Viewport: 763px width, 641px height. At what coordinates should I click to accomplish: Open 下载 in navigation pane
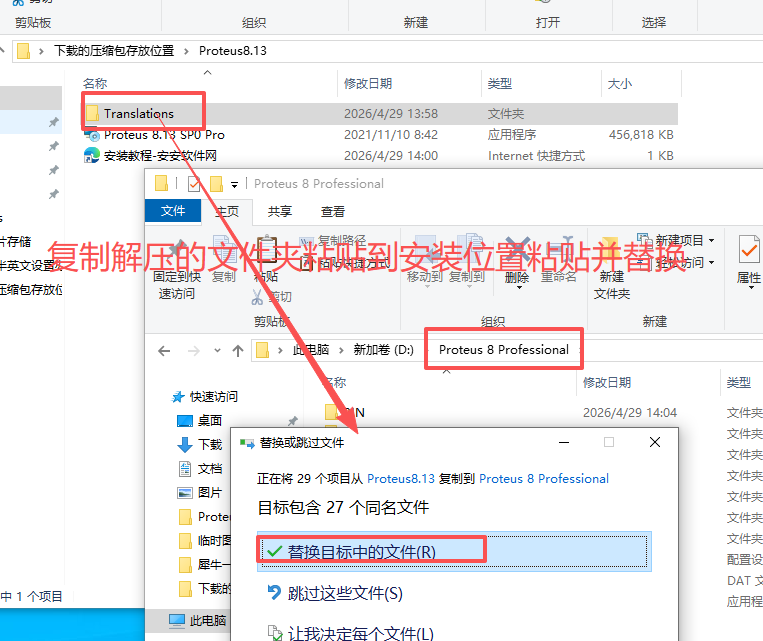pos(210,444)
